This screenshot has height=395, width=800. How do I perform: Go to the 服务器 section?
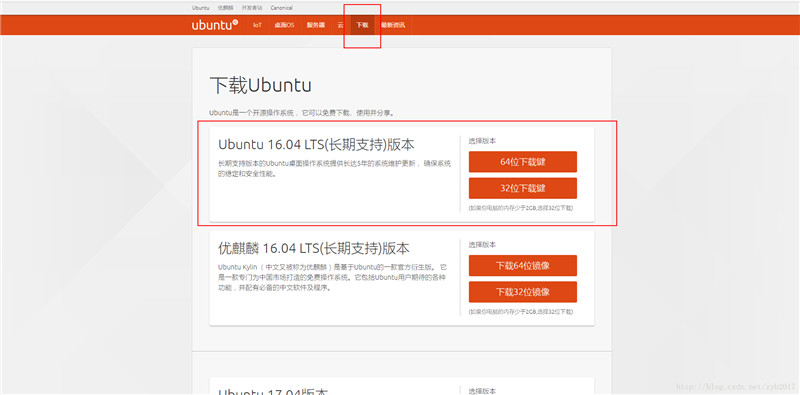tap(315, 25)
